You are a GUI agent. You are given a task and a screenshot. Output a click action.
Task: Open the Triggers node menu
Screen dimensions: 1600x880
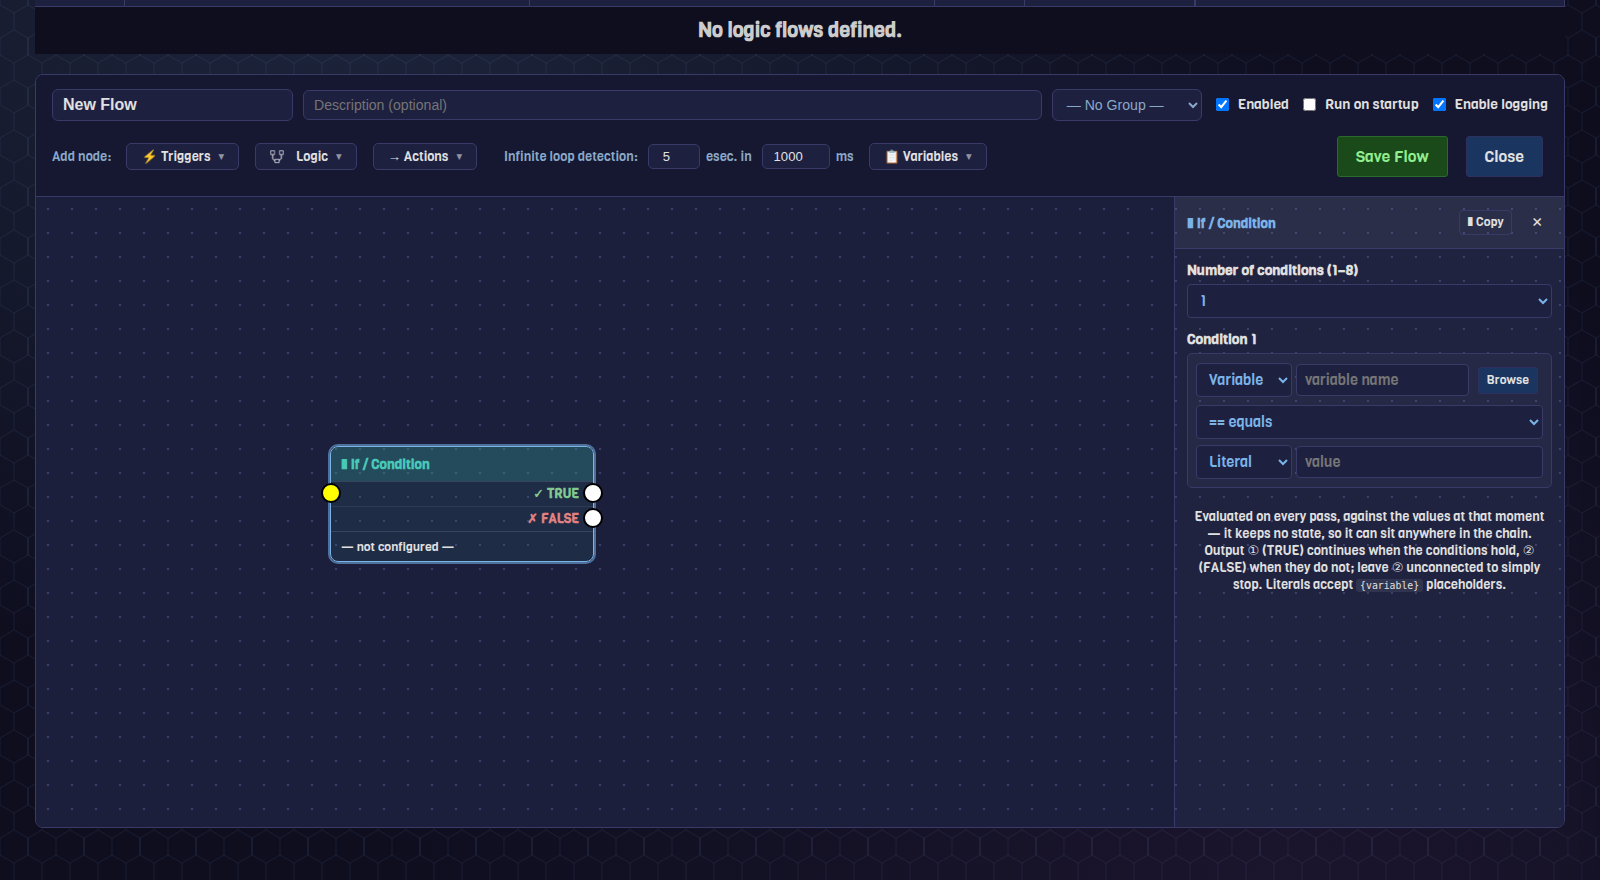(x=182, y=156)
